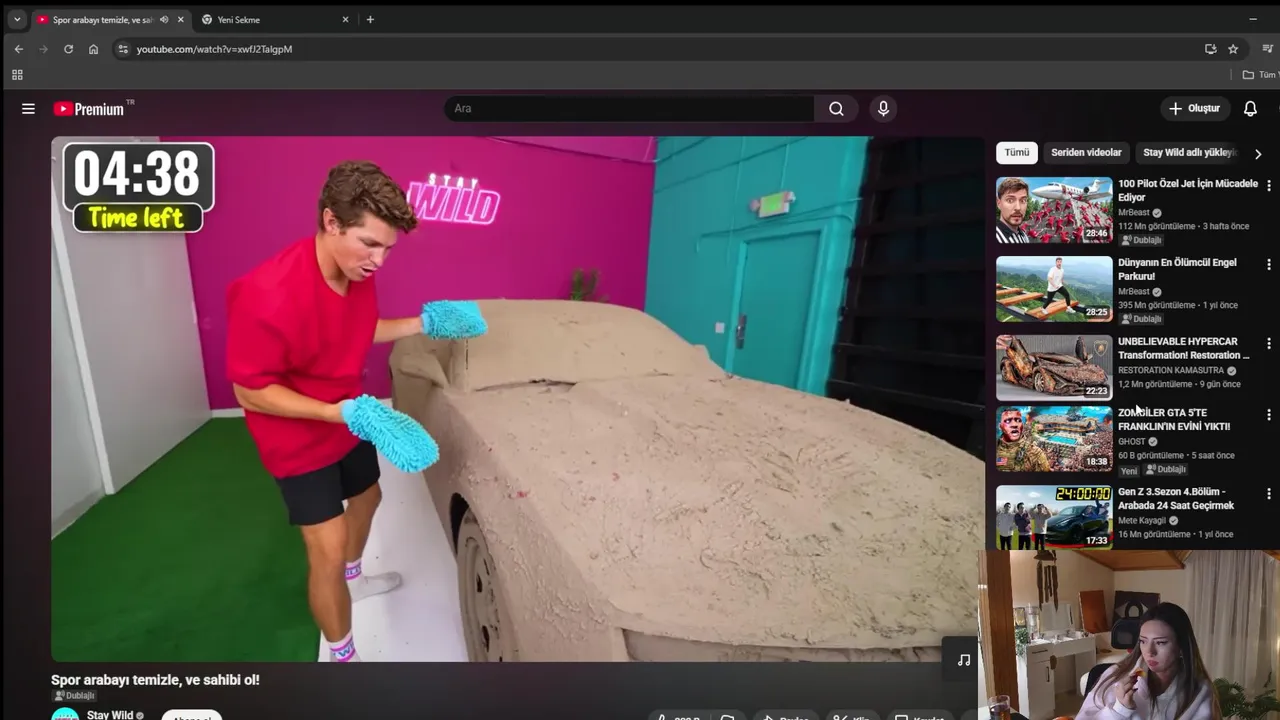The height and width of the screenshot is (720, 1280).
Task: Select the 'Seriden videolar' filter chip
Action: (1086, 153)
